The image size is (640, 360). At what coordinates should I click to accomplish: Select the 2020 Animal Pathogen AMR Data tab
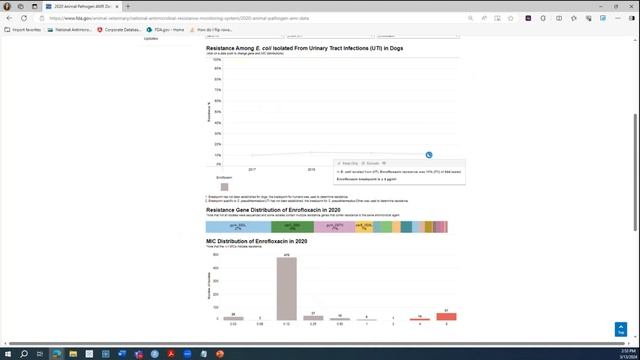pos(82,7)
